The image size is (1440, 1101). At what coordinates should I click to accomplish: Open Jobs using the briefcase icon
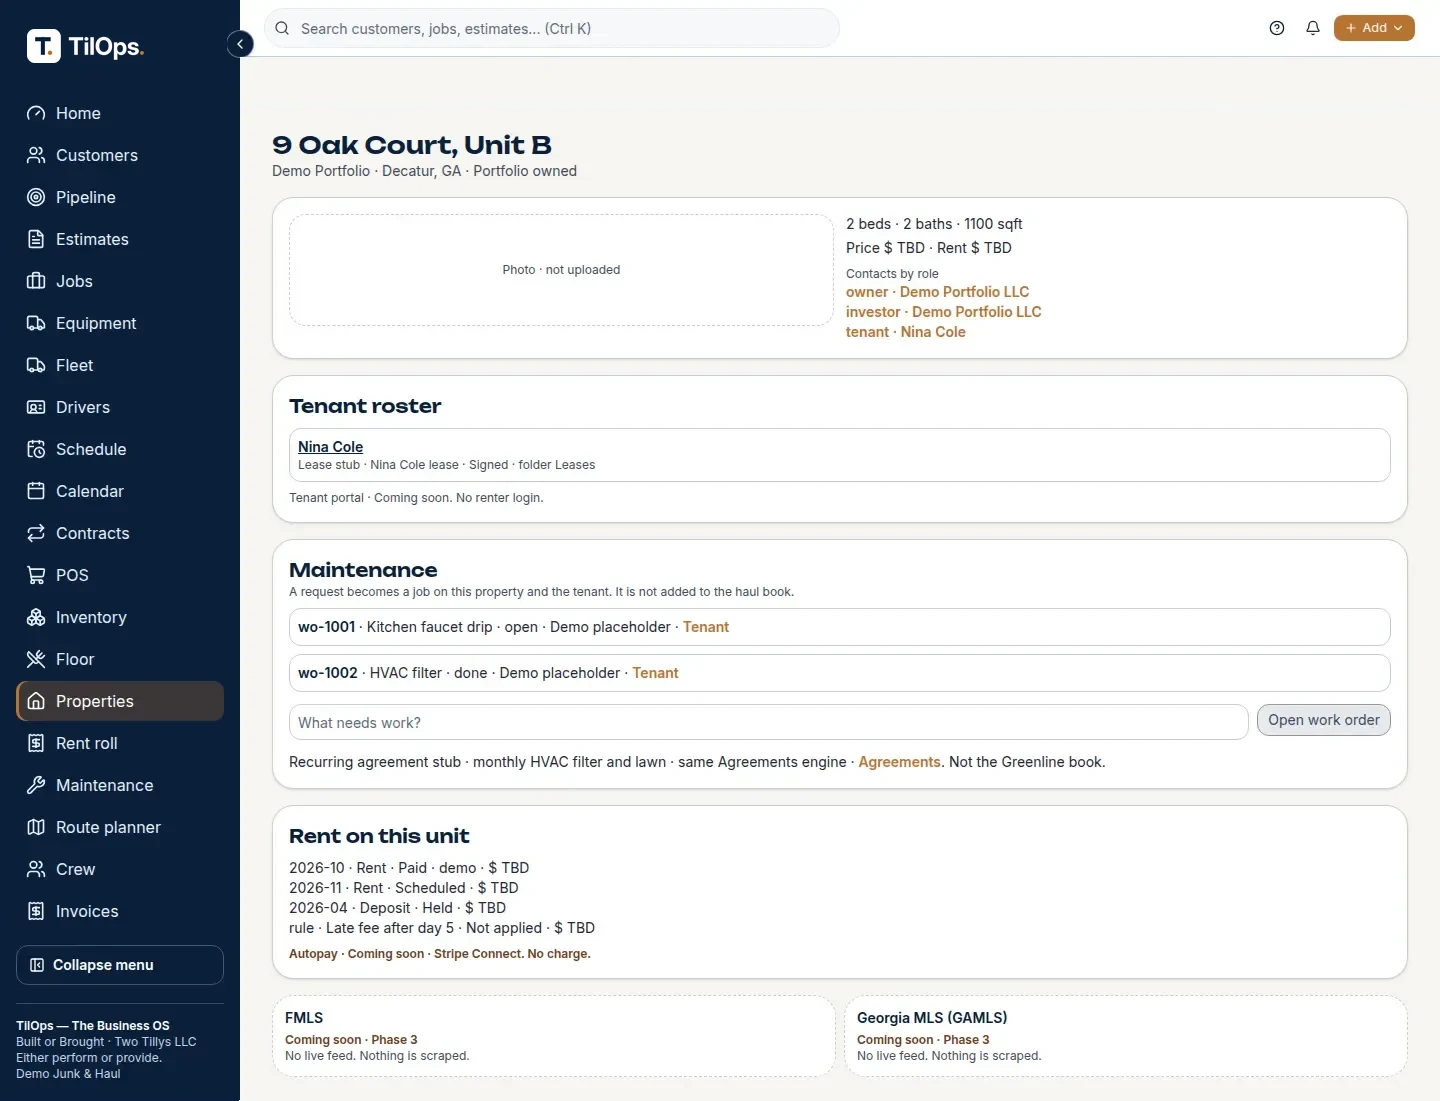coord(36,281)
